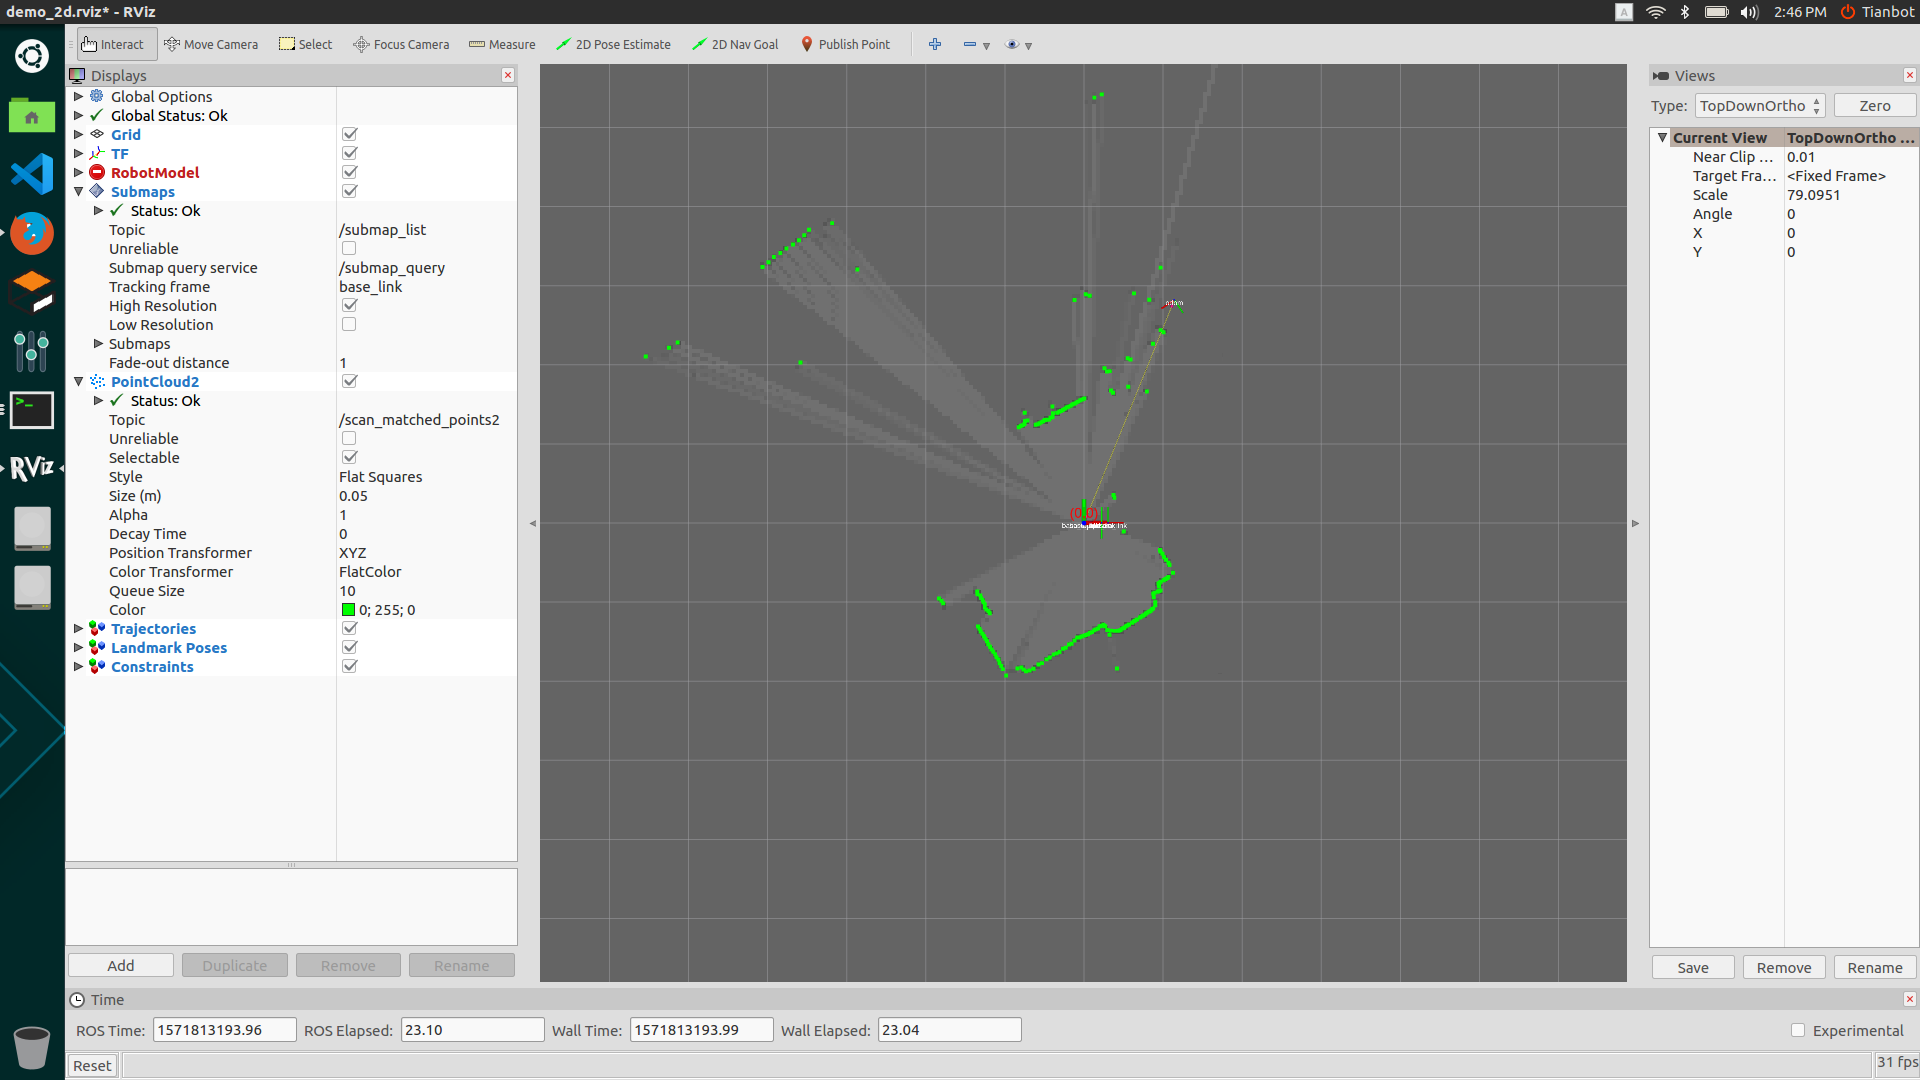1920x1080 pixels.
Task: Toggle the Trajectories display checkbox
Action: pyautogui.click(x=350, y=628)
